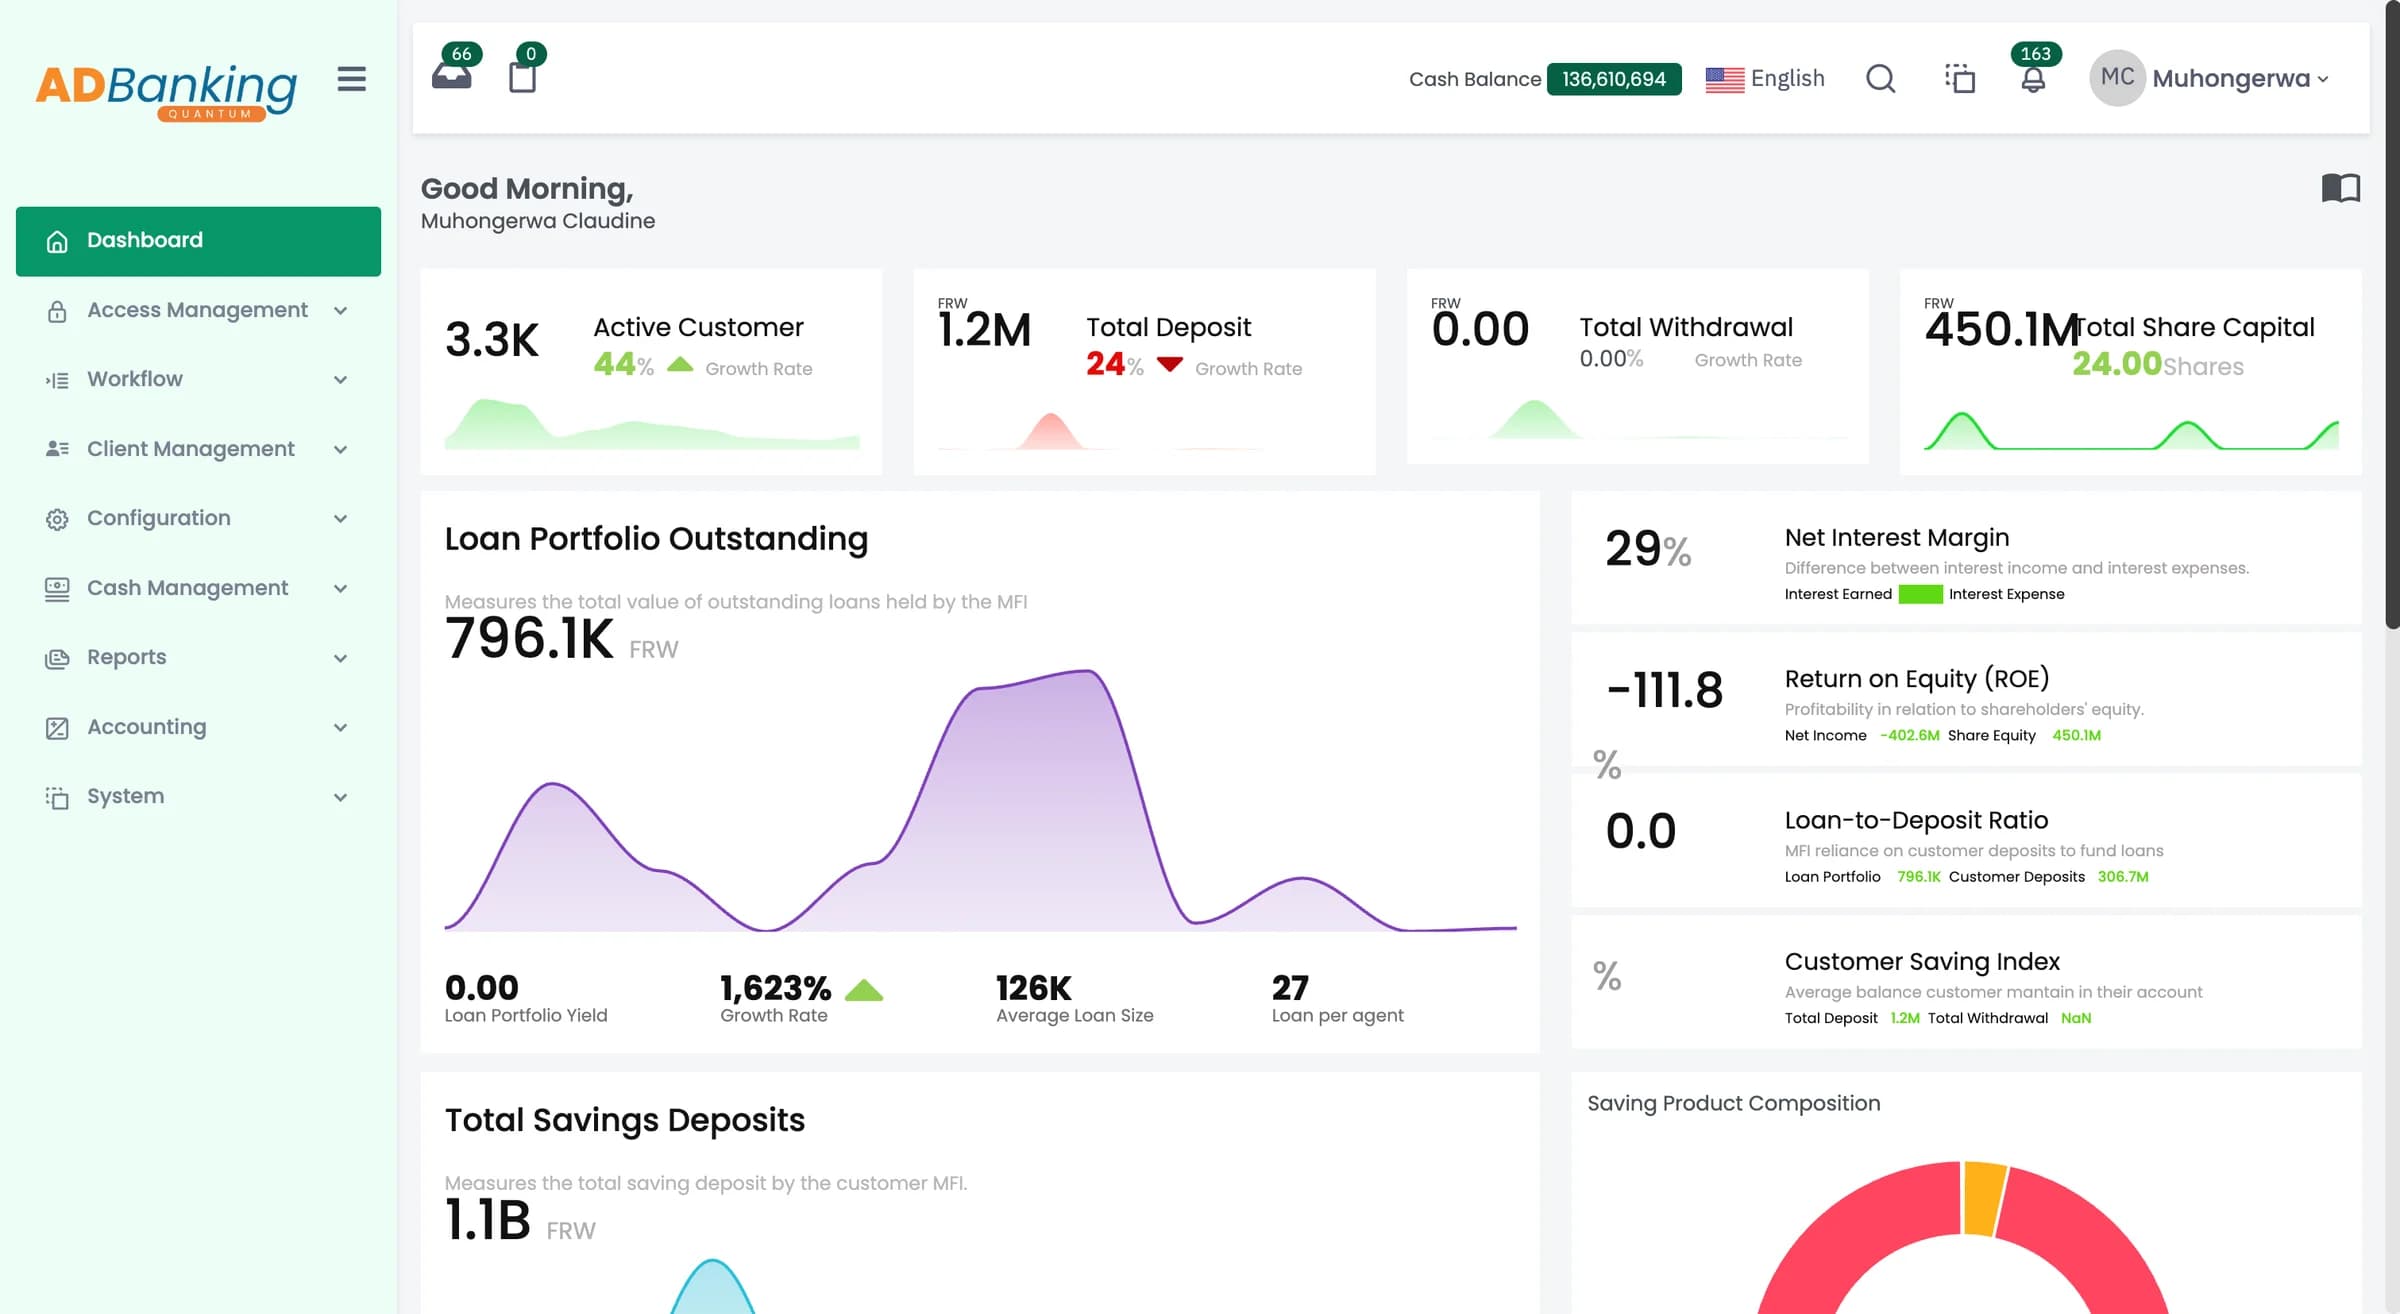The height and width of the screenshot is (1314, 2400).
Task: Click '-402.6M' Net Income value
Action: [x=1909, y=735]
